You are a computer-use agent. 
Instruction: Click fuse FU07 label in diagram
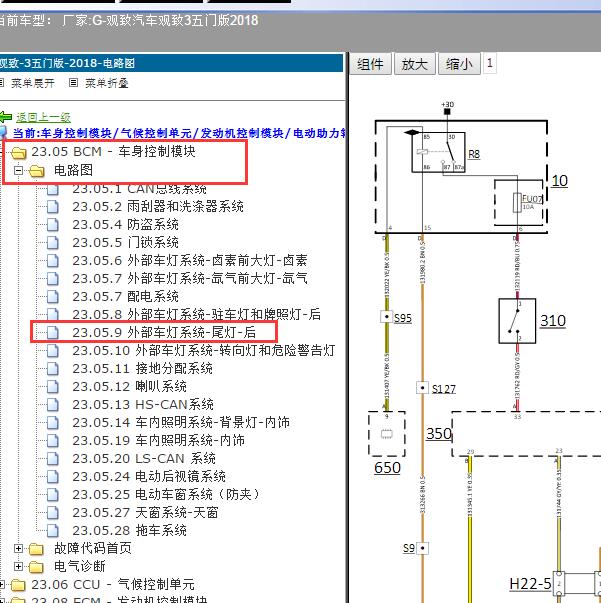pos(532,198)
